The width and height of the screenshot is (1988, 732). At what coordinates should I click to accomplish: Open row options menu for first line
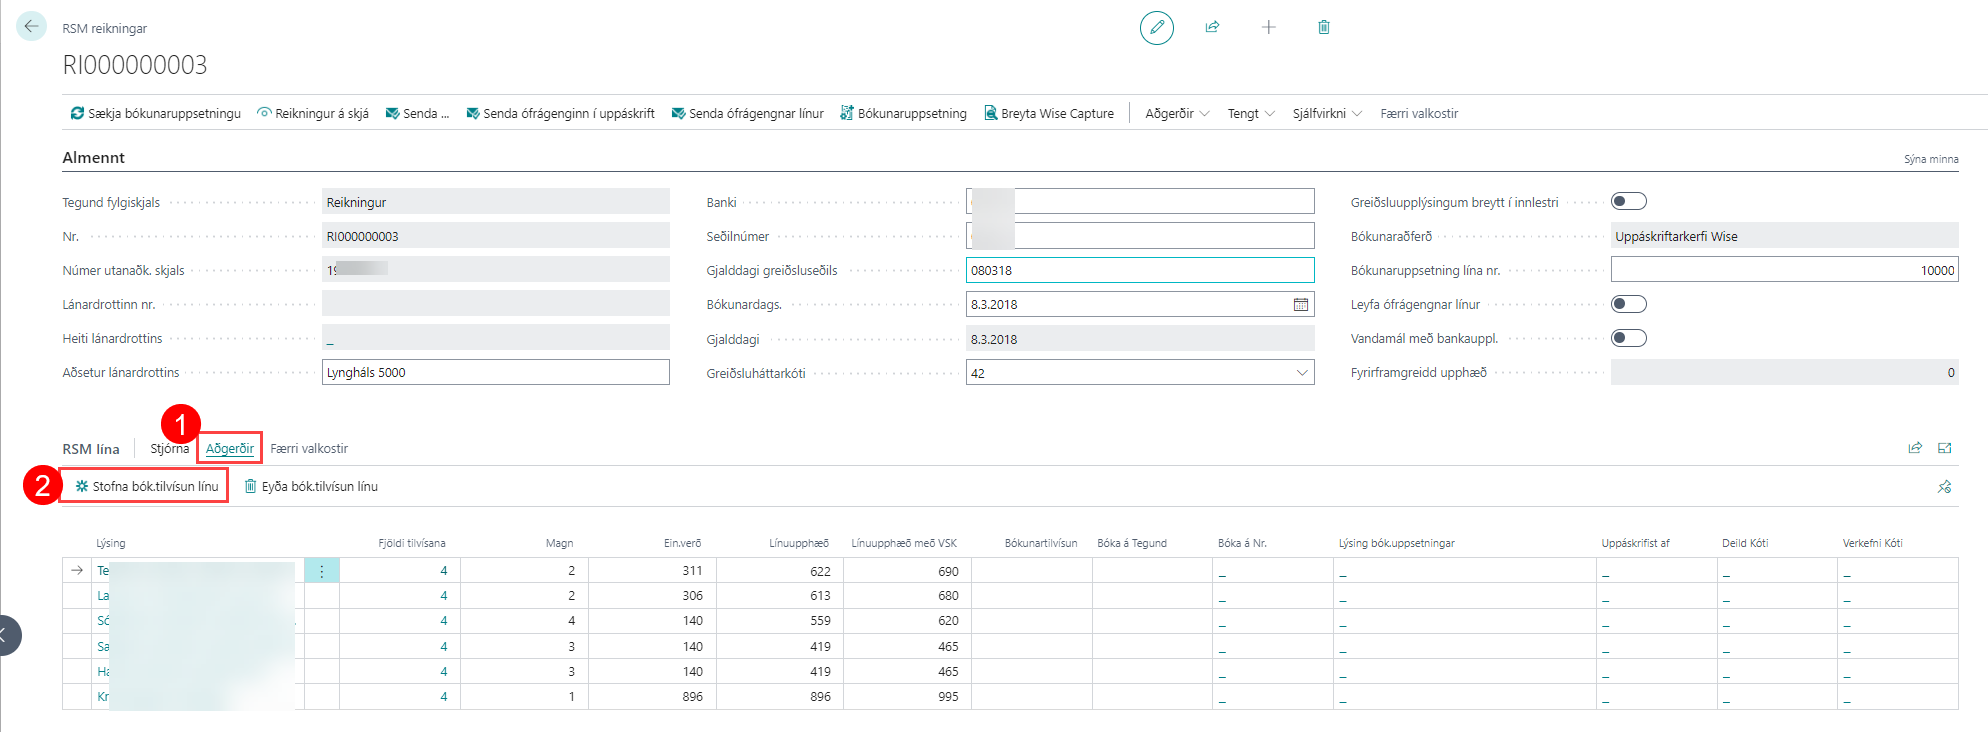coord(321,571)
